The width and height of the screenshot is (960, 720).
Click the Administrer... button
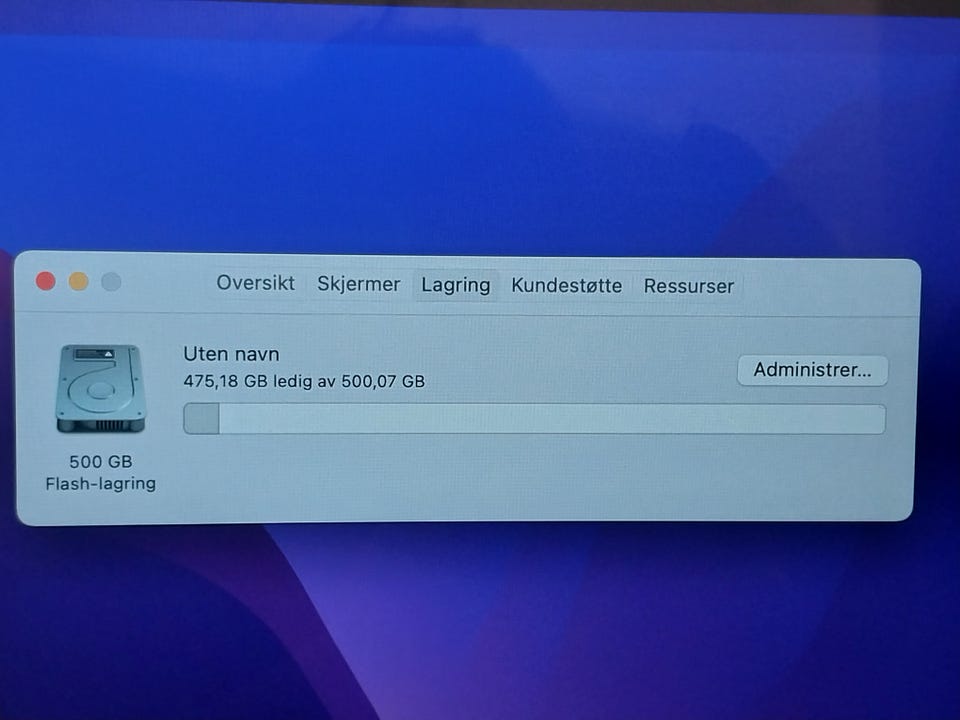tap(812, 370)
